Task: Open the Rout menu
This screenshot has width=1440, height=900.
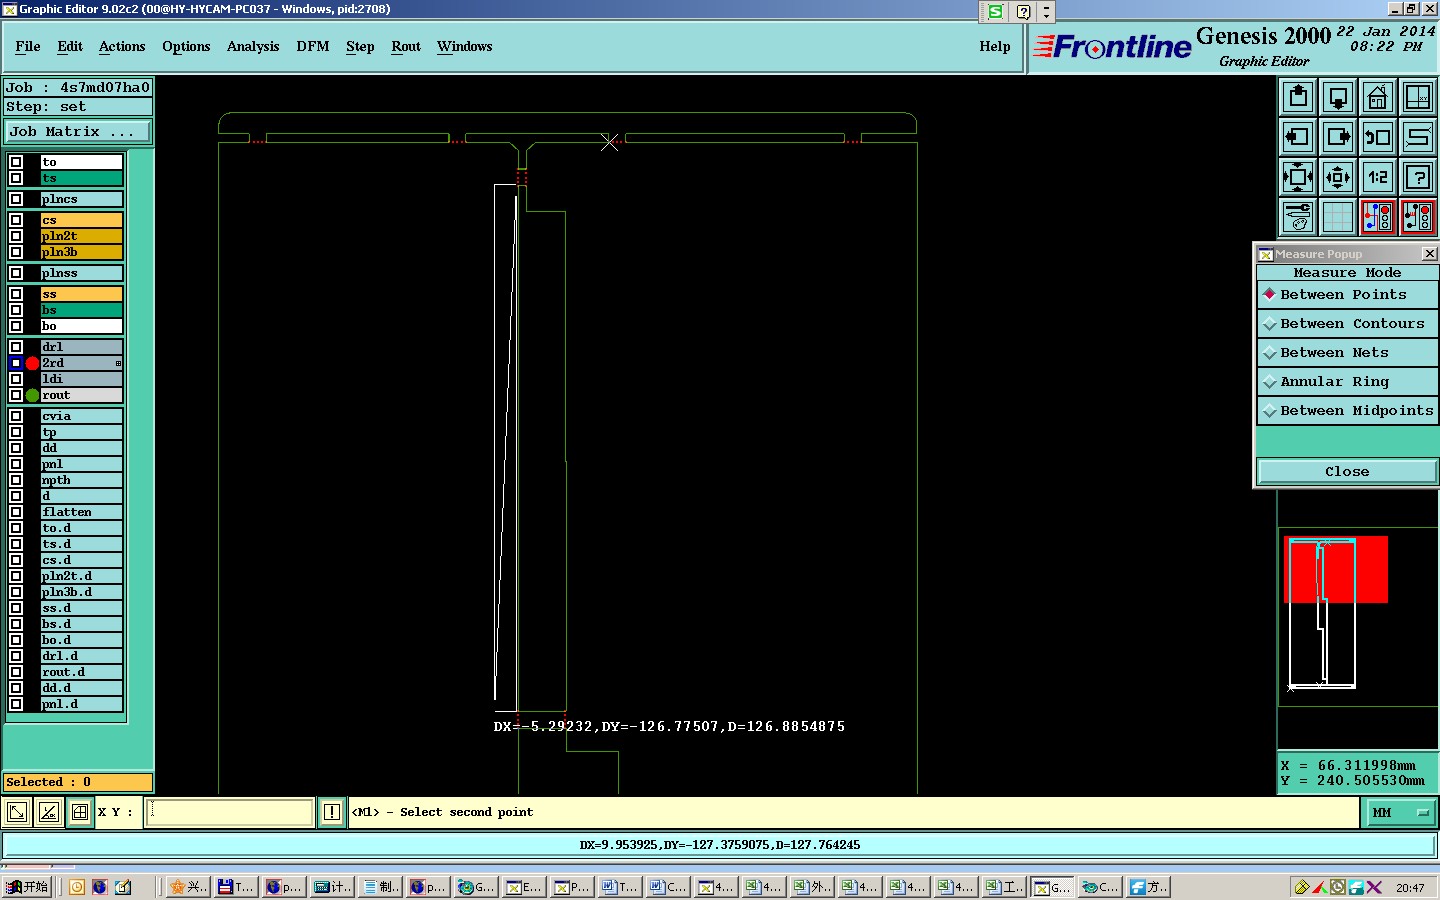Action: (x=406, y=47)
